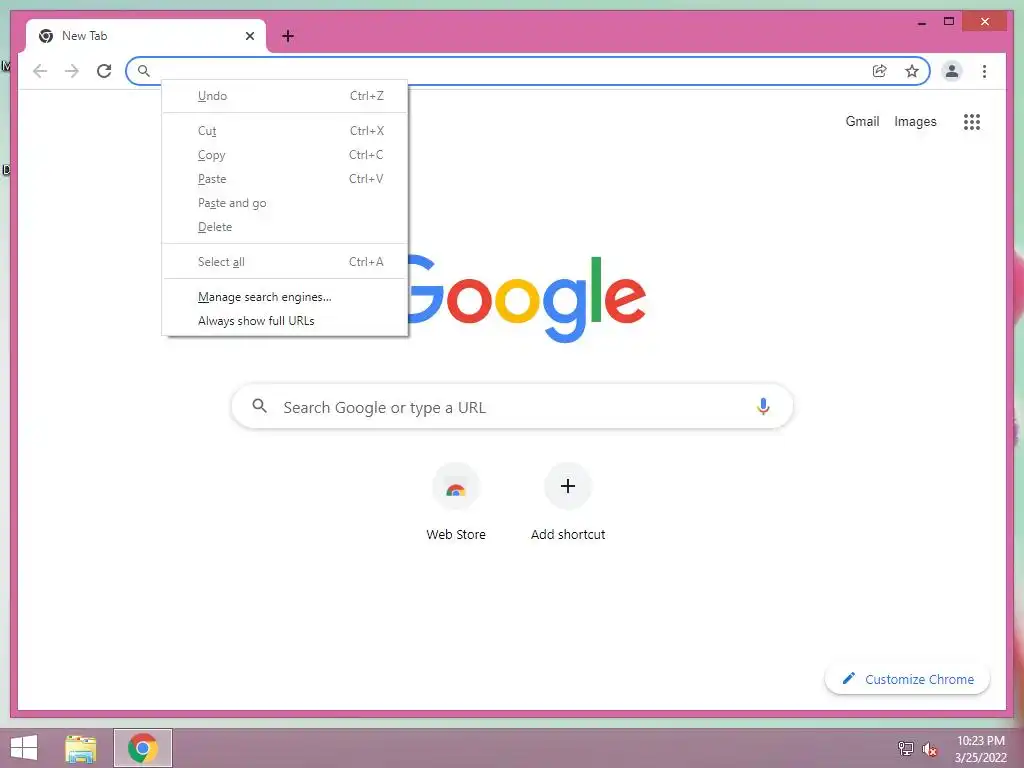The height and width of the screenshot is (768, 1024).
Task: Open the Gmail link
Action: 862,121
